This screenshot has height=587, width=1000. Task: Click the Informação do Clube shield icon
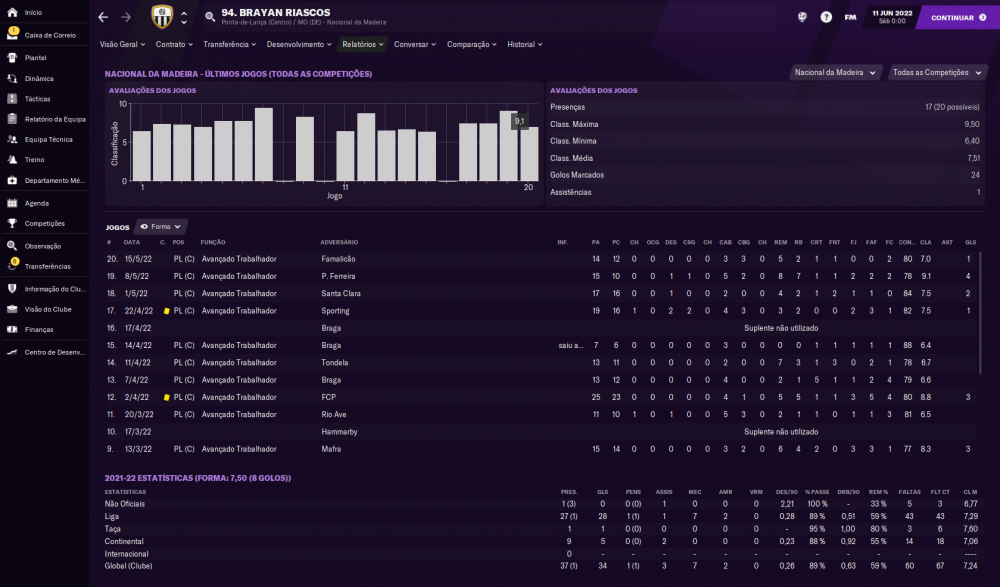(12, 289)
